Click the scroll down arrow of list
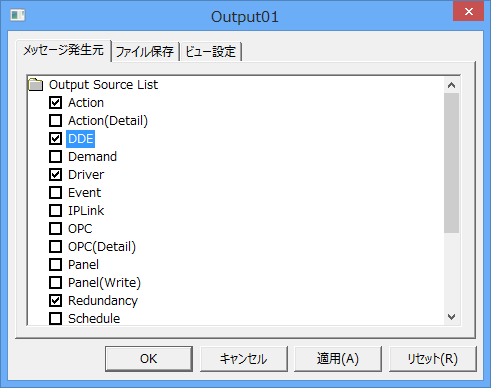491x388 pixels. tap(452, 317)
